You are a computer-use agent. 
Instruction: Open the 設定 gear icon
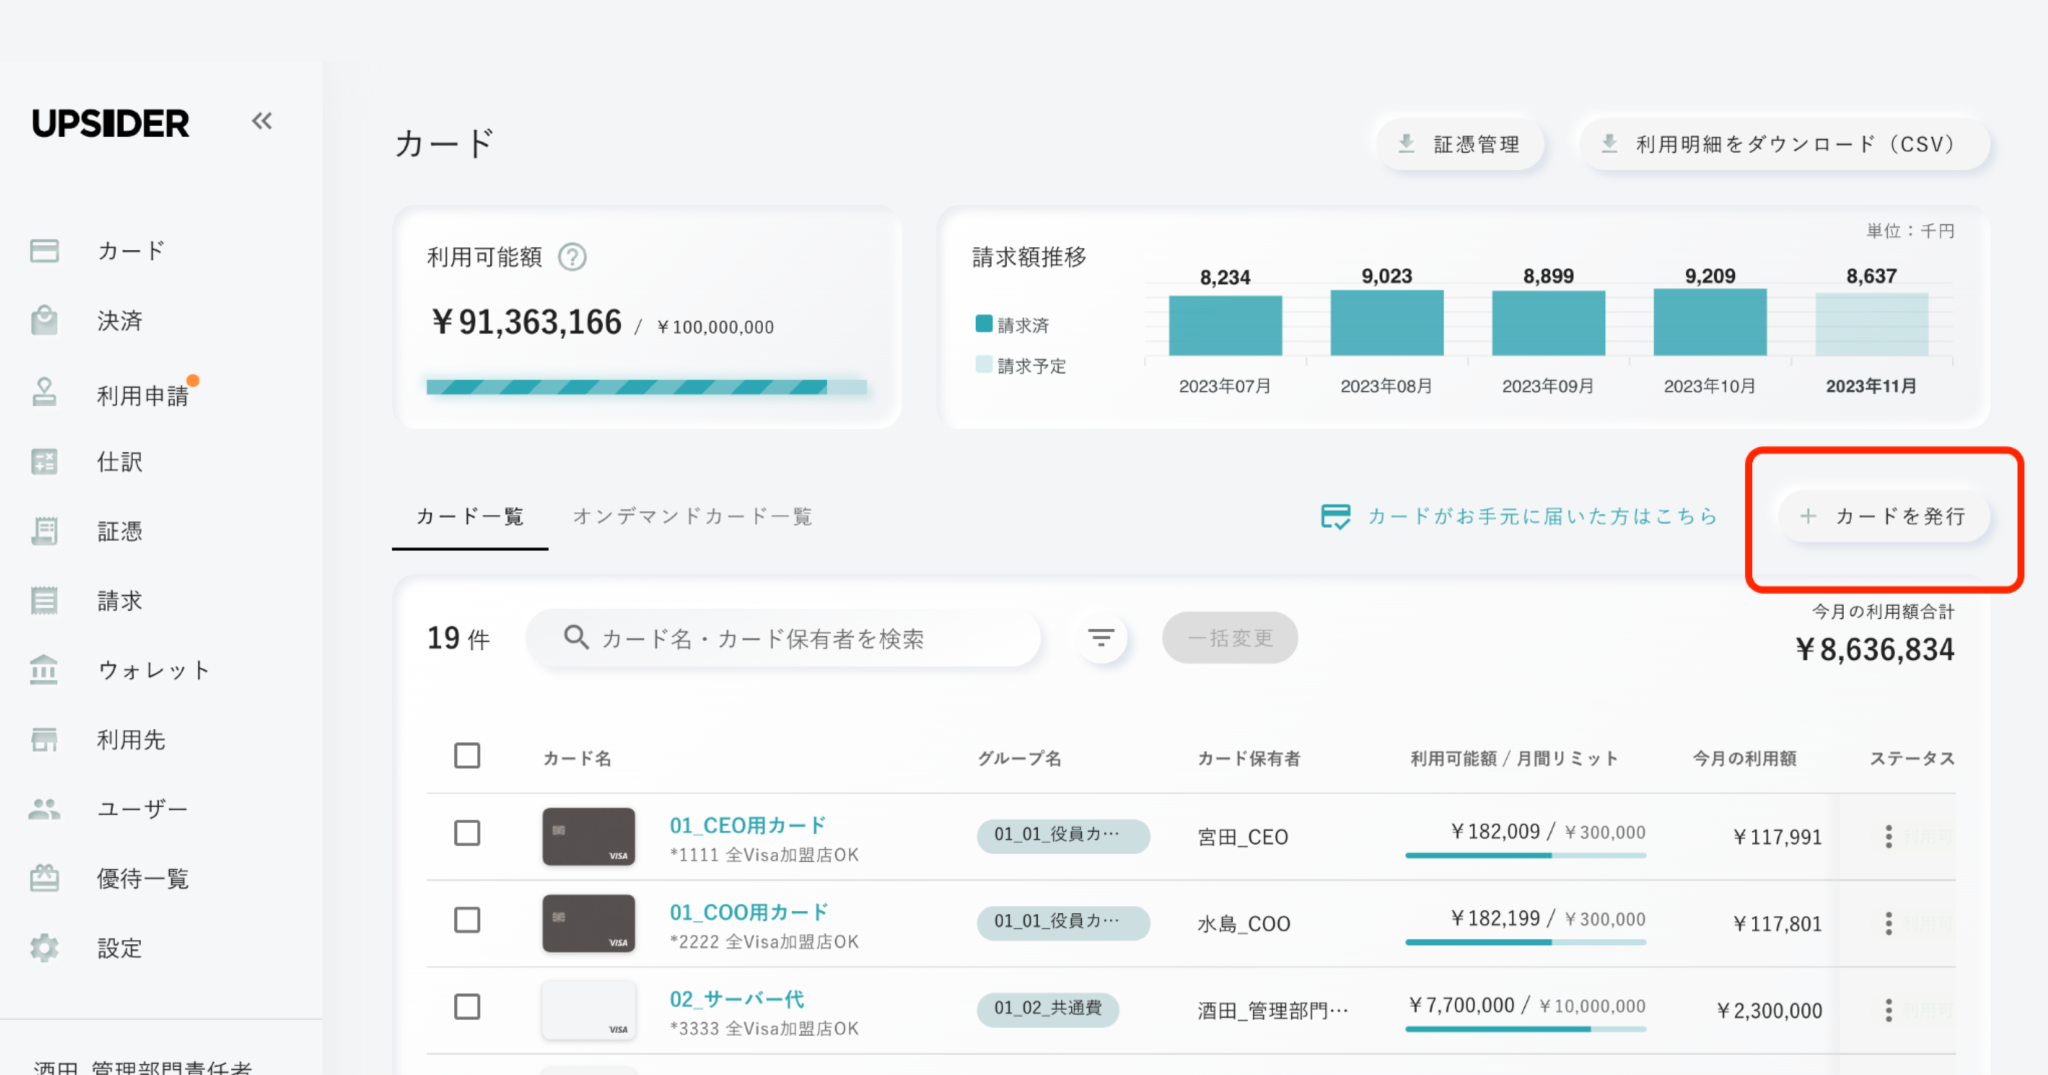pyautogui.click(x=45, y=948)
